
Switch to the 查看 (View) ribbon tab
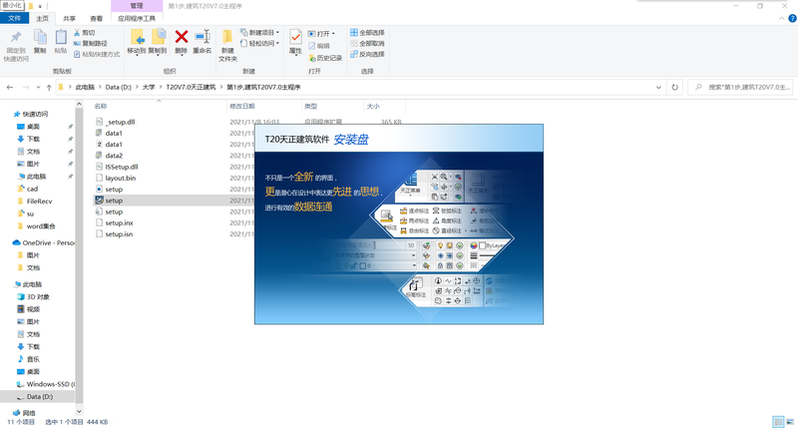[96, 18]
